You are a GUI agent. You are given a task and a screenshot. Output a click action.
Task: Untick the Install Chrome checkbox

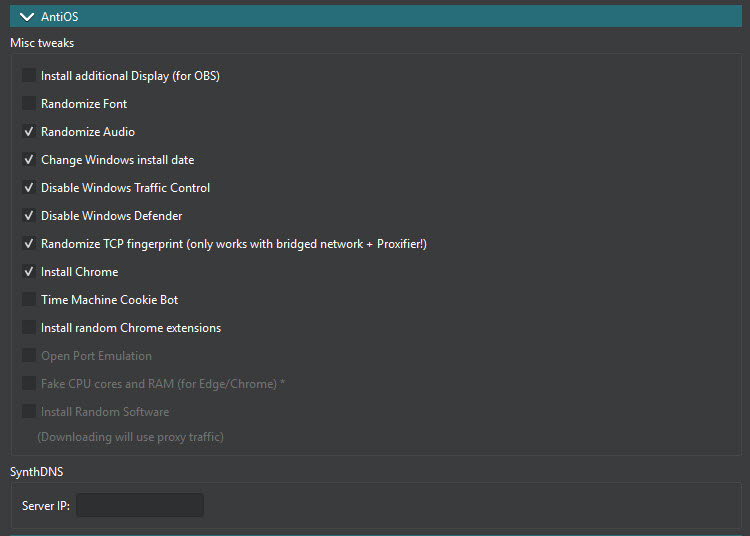pos(29,272)
